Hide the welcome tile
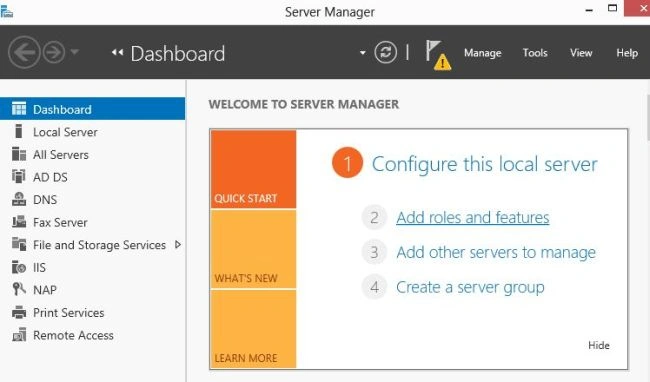Screen dimensions: 650x382 (x=599, y=345)
